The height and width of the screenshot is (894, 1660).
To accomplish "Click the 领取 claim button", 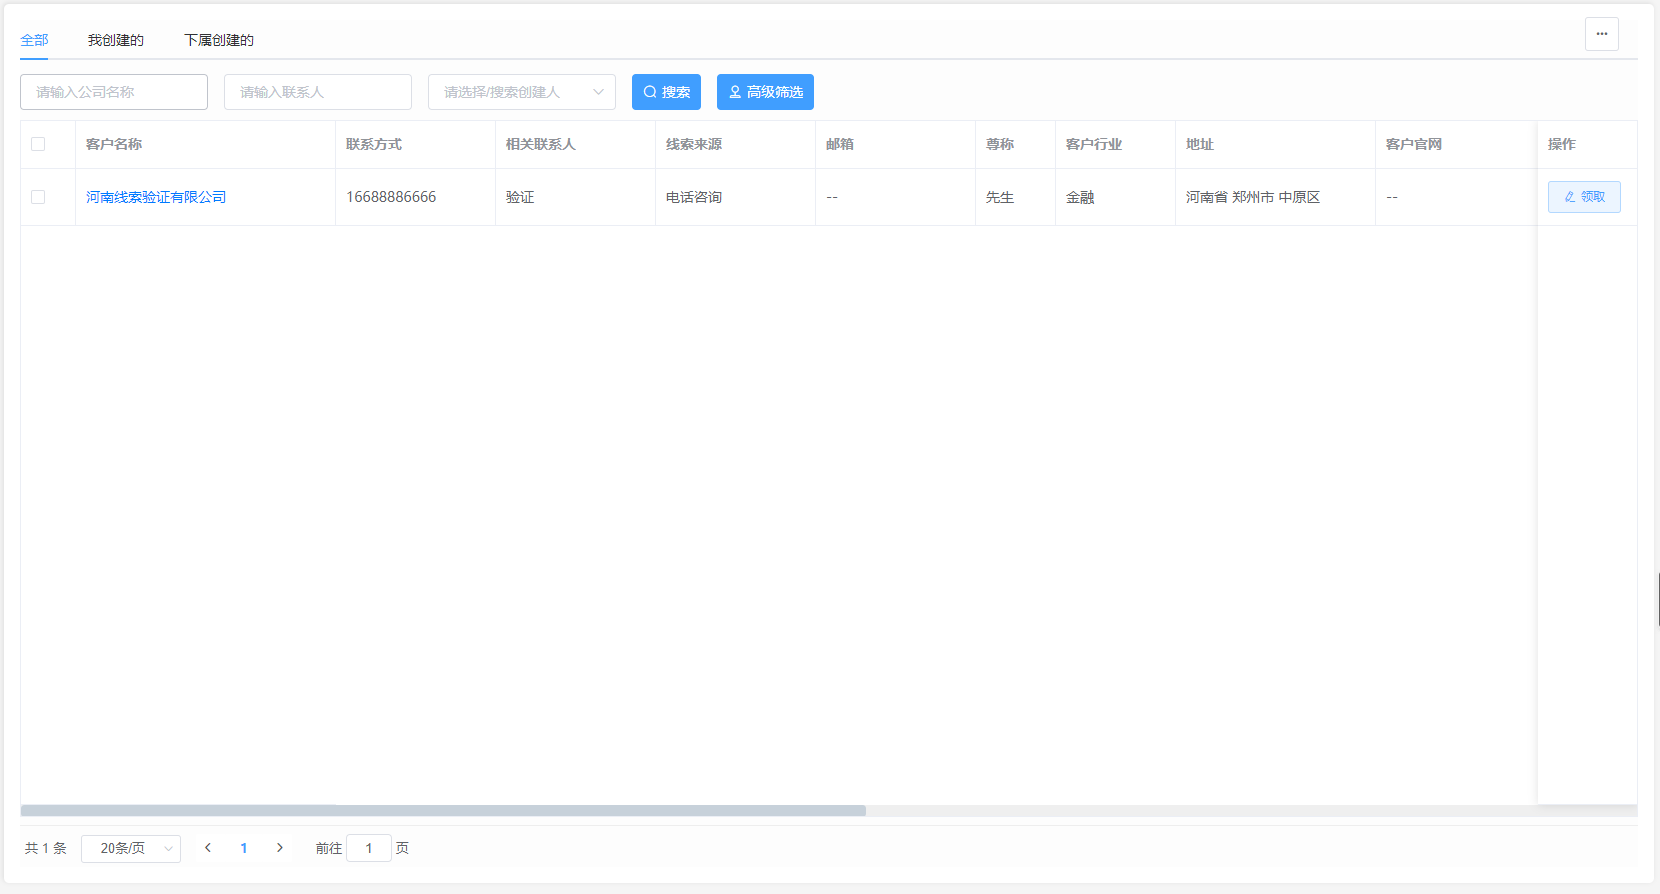I will tap(1584, 197).
